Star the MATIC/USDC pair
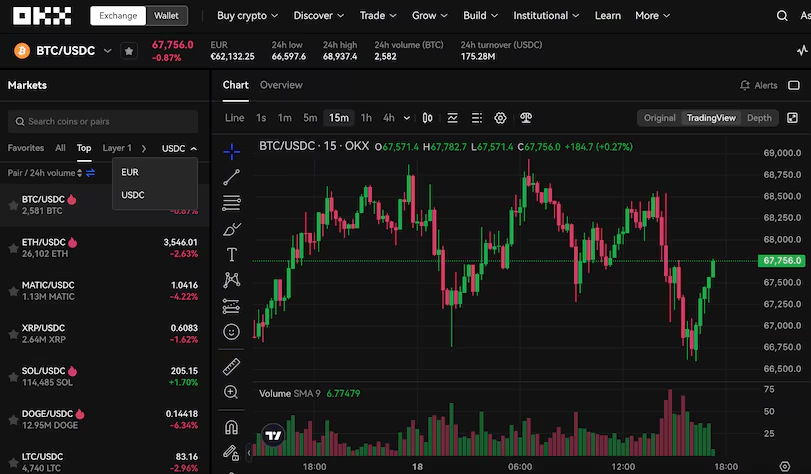The height and width of the screenshot is (474, 811). (x=13, y=291)
